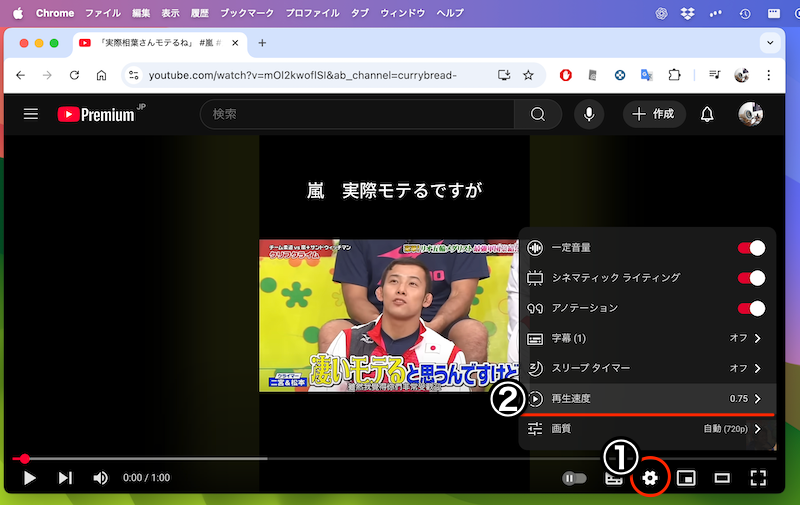The height and width of the screenshot is (505, 800).
Task: Install app icon in address bar
Action: [504, 75]
